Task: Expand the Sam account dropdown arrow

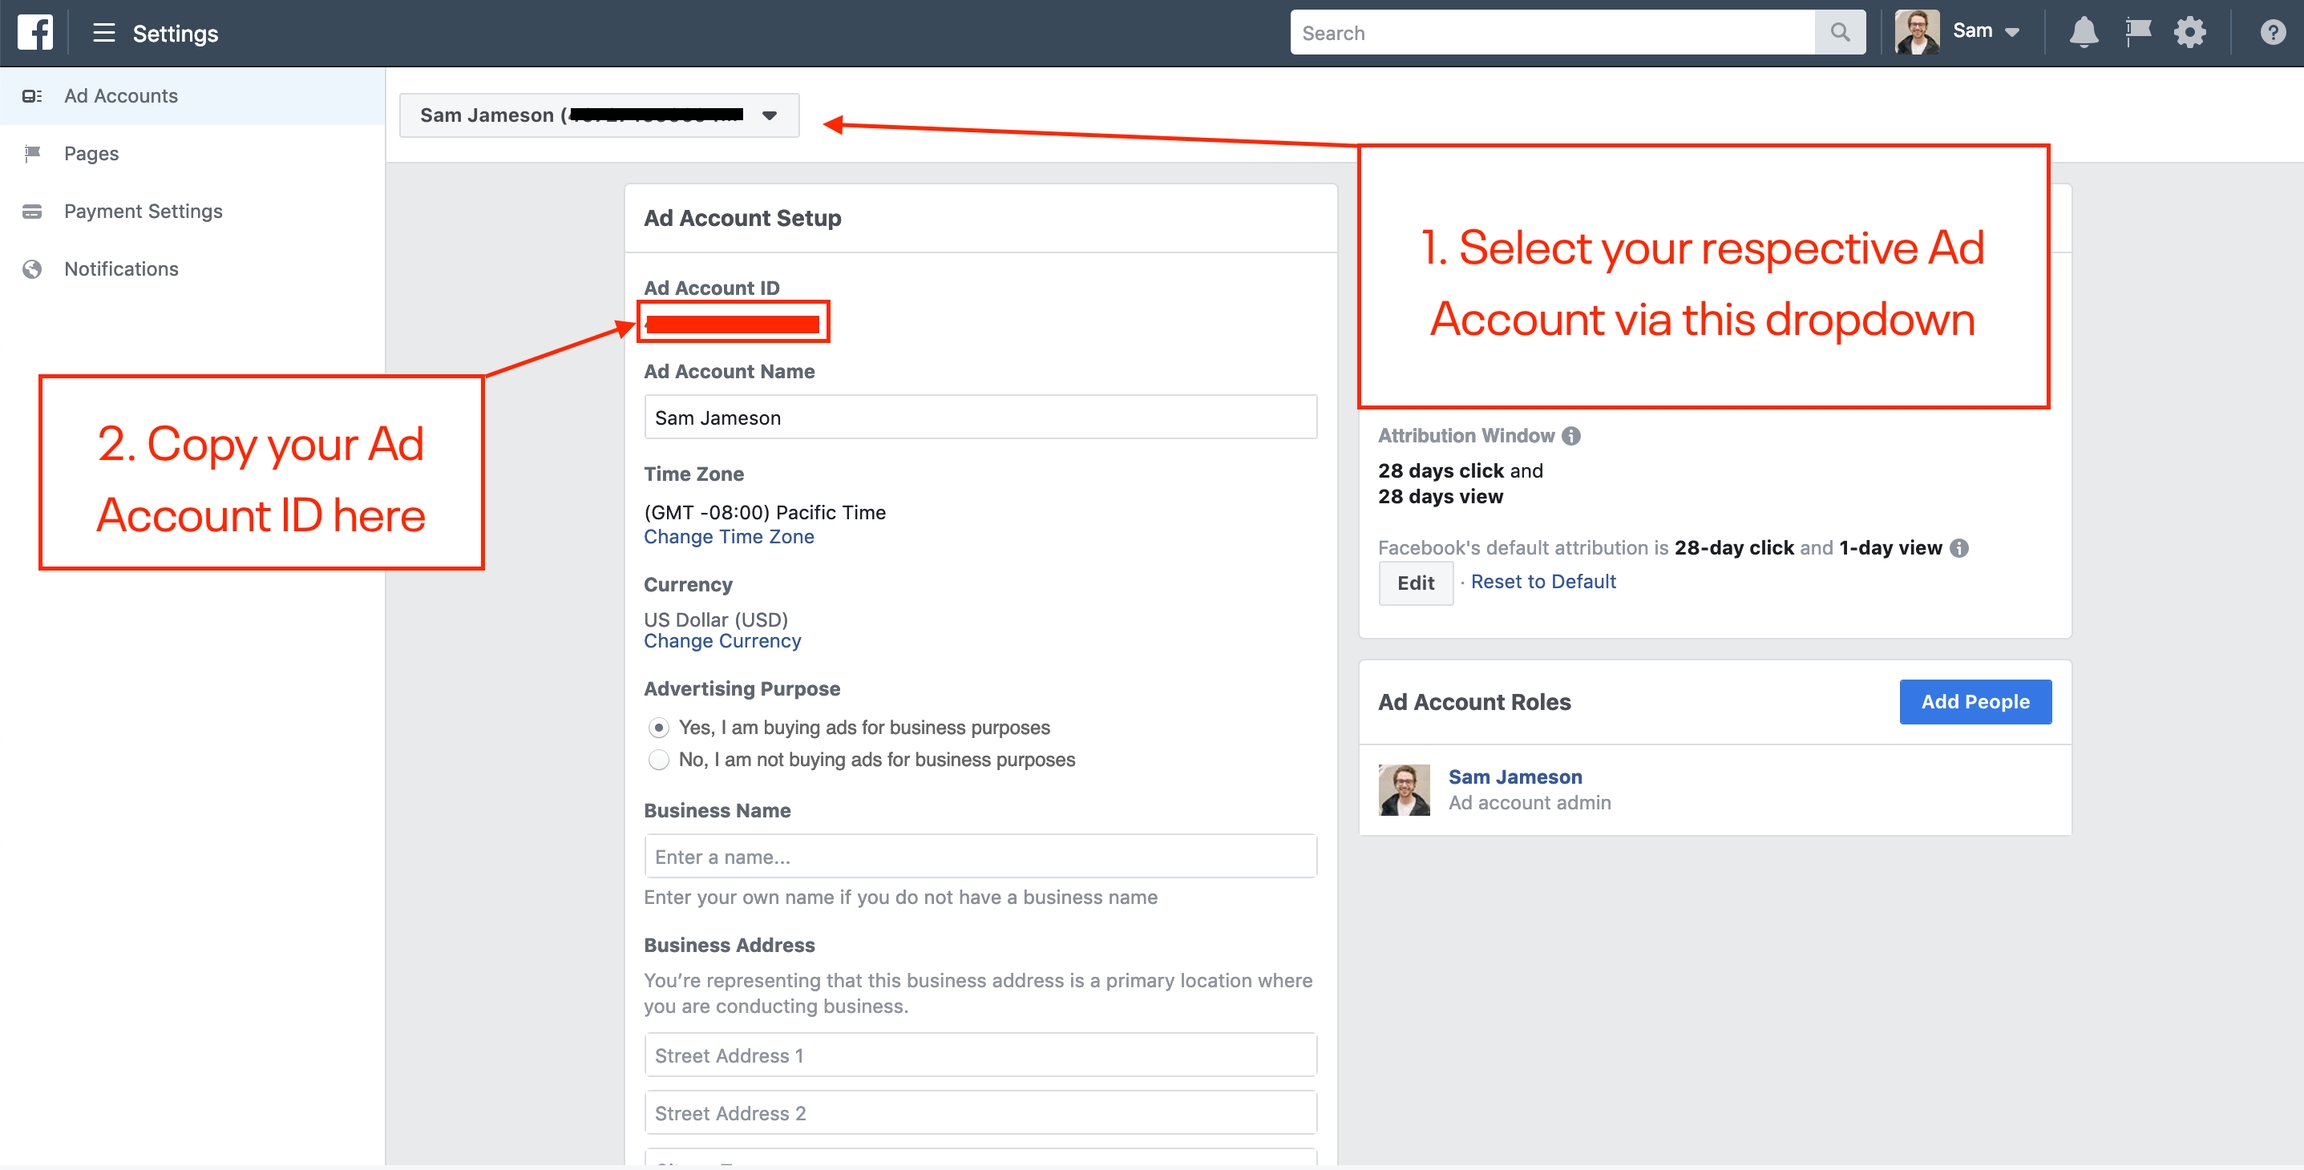Action: [2012, 33]
